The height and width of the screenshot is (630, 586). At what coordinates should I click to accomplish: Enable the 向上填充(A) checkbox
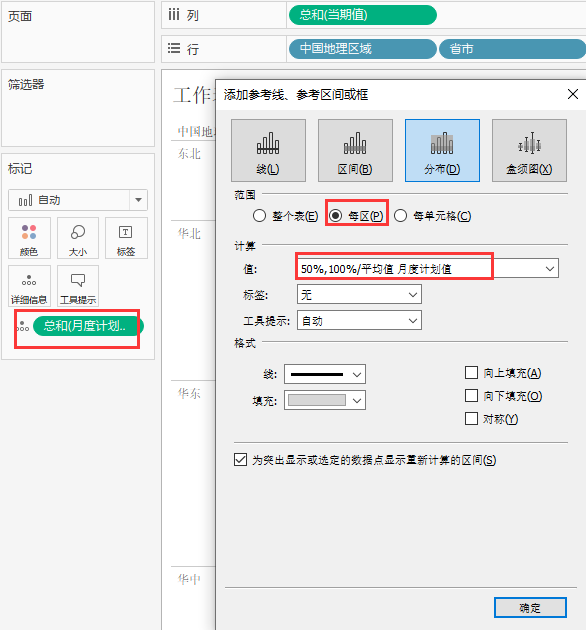point(471,372)
